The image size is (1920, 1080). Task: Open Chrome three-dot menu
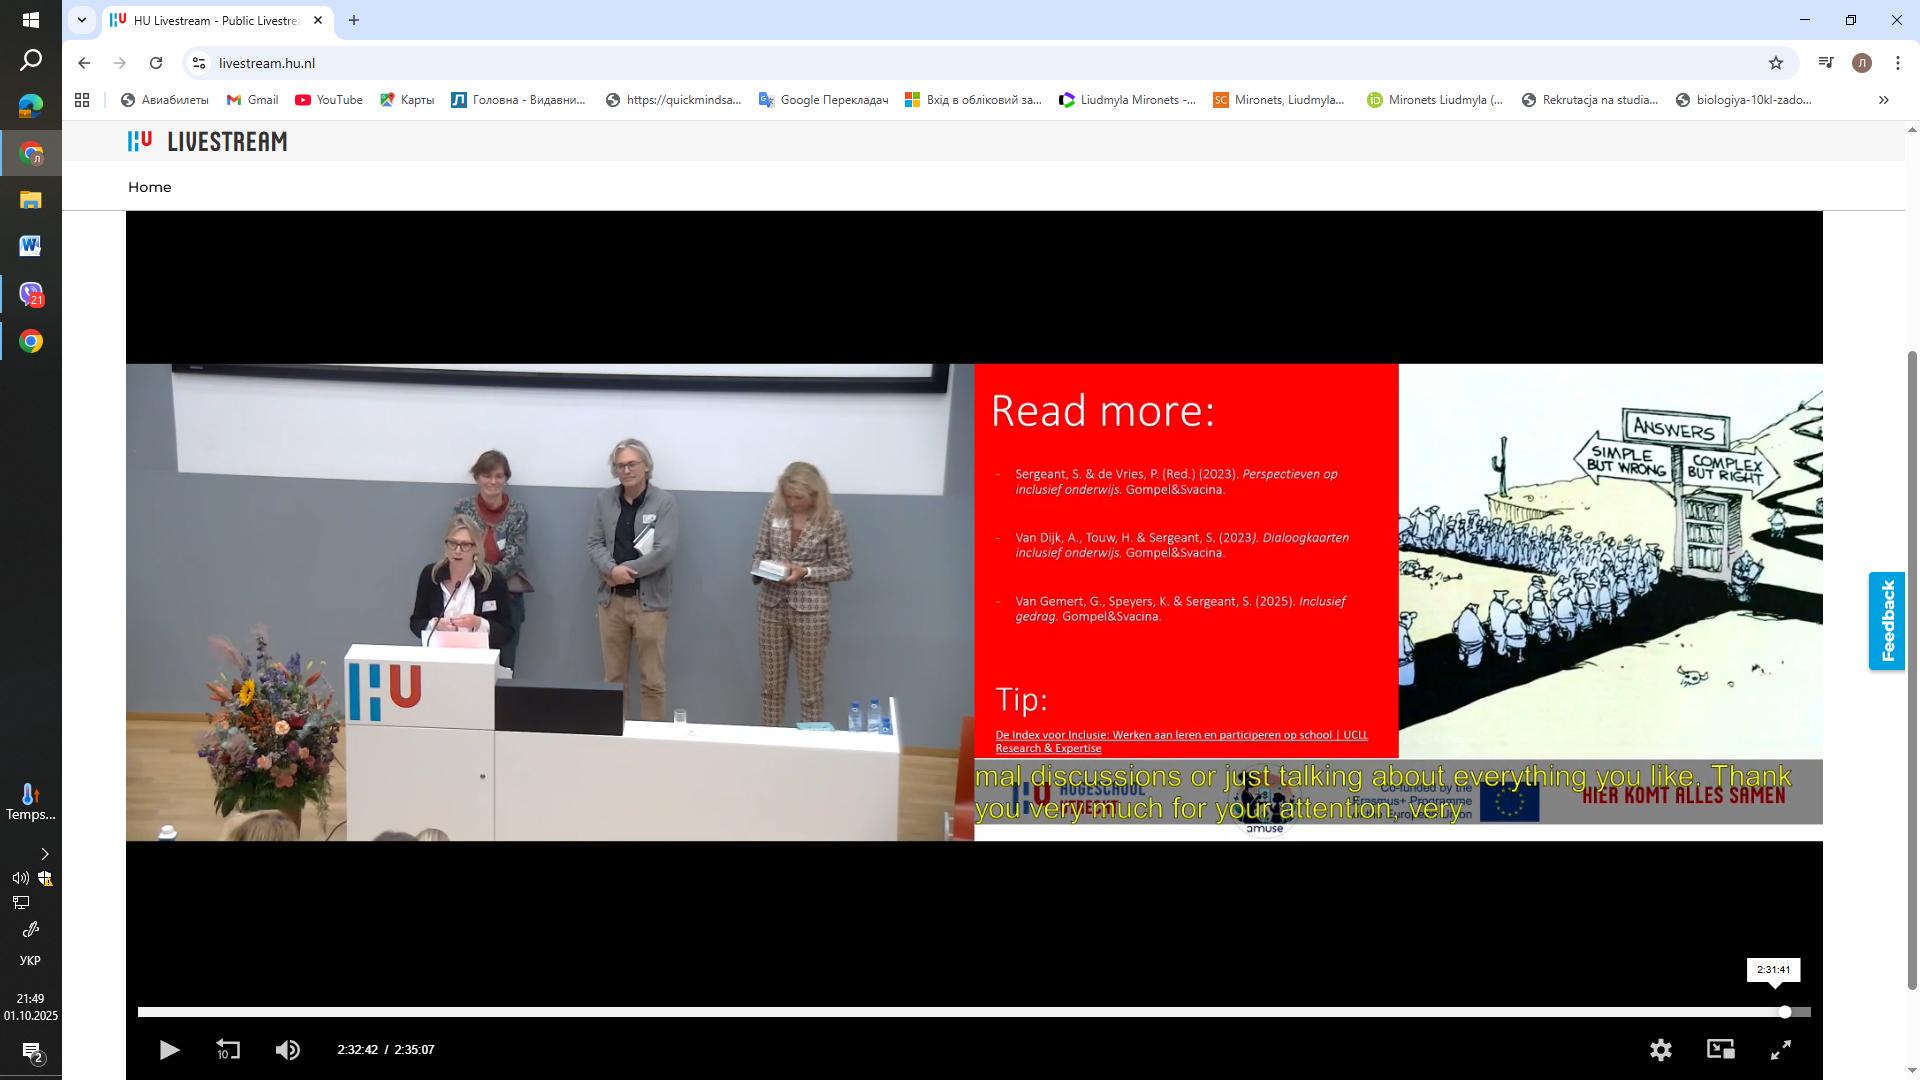click(1897, 63)
